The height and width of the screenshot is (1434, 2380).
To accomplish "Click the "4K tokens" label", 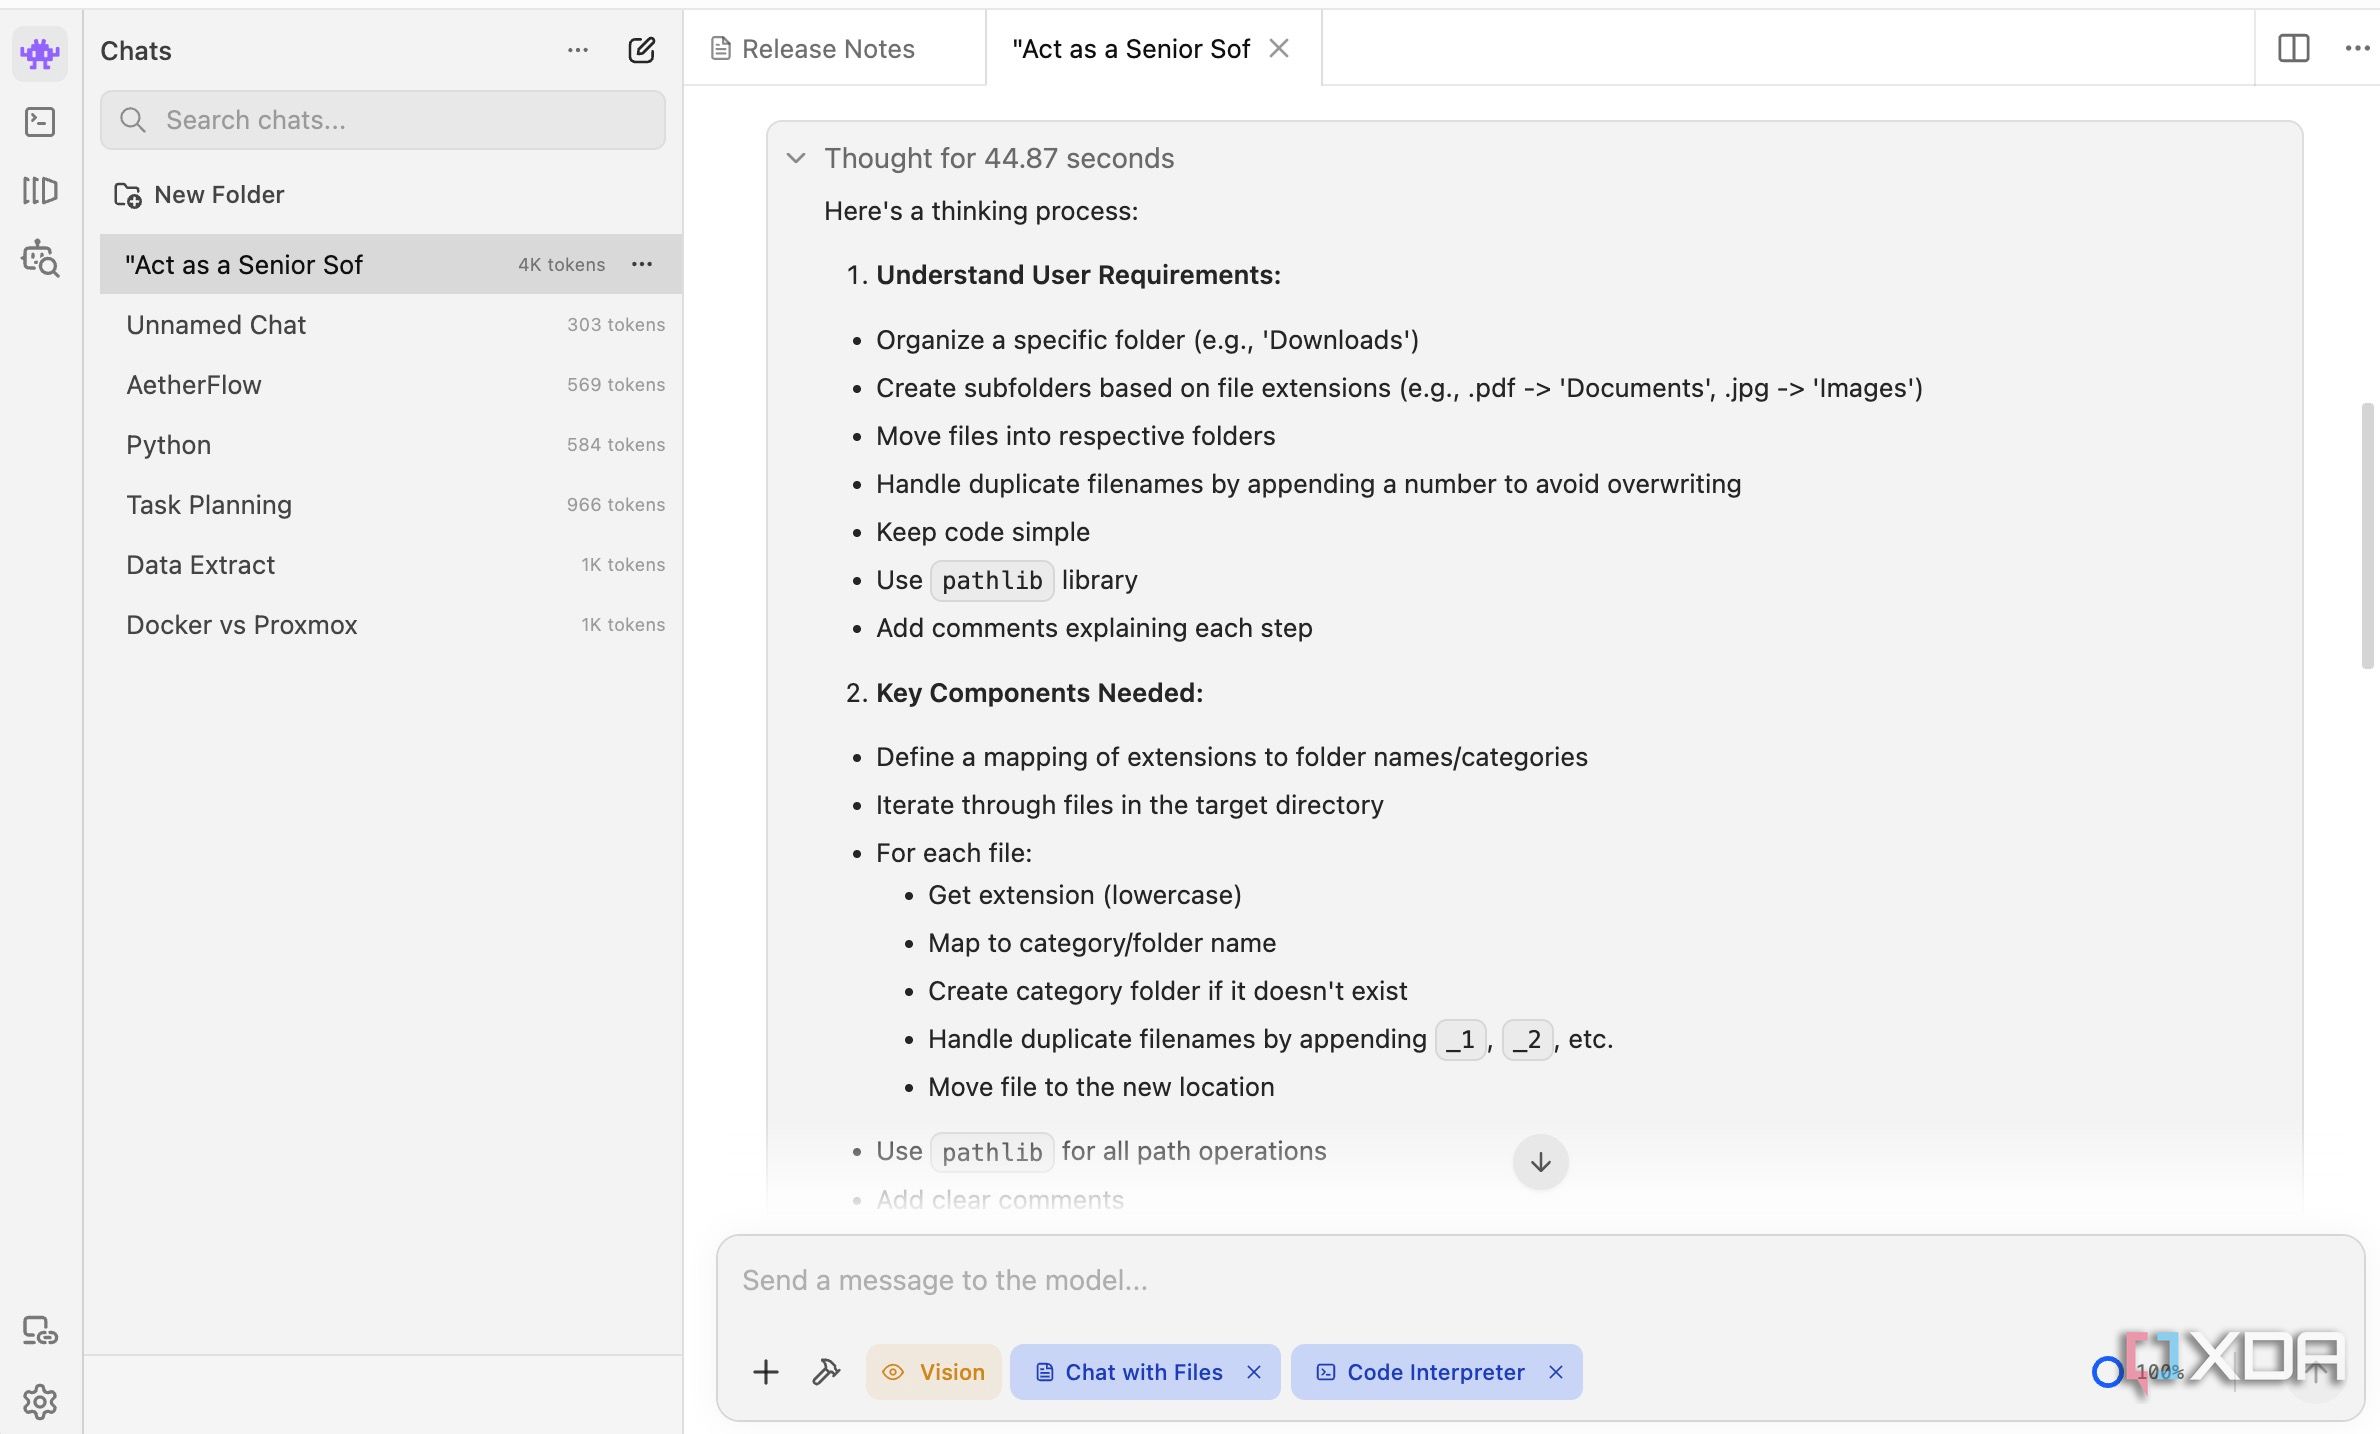I will click(x=561, y=265).
